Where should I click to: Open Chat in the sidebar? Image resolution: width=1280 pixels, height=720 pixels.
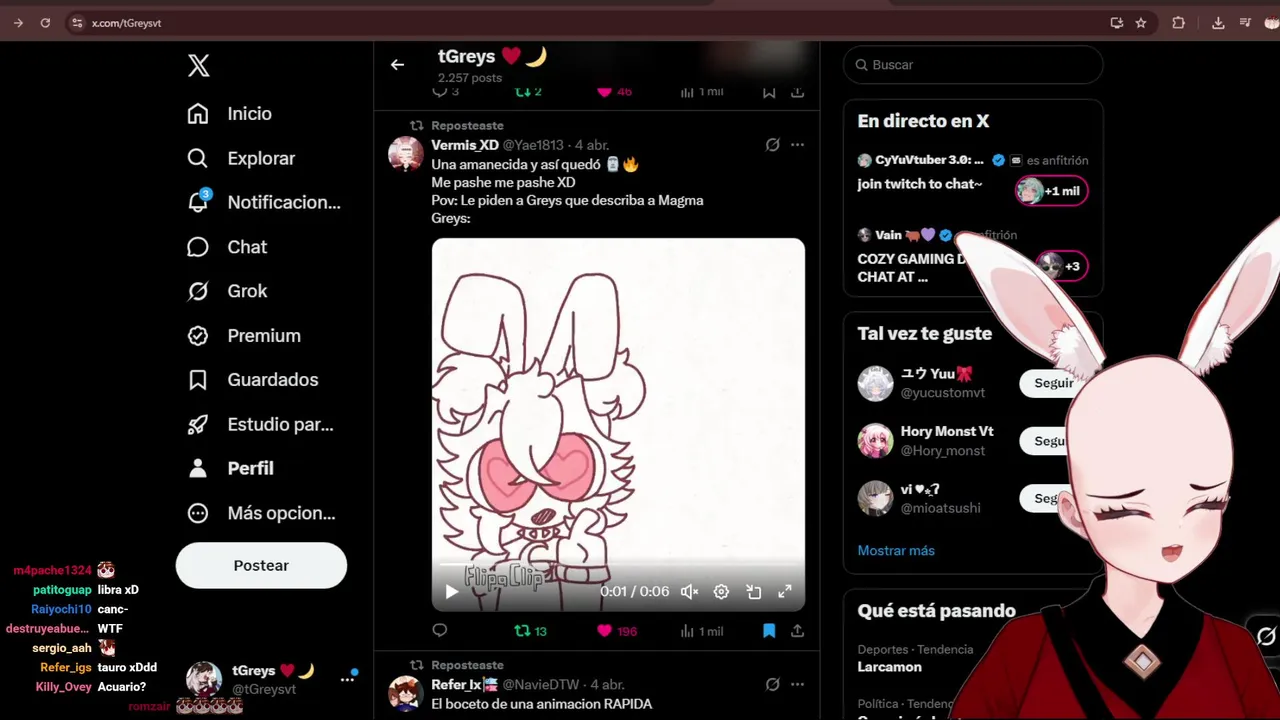[227, 247]
